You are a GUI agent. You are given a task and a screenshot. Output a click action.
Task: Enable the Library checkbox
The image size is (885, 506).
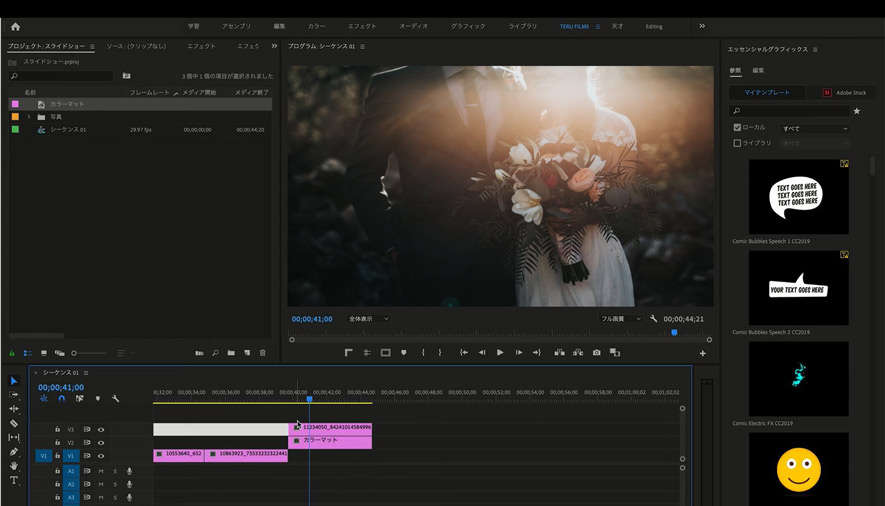tap(737, 143)
